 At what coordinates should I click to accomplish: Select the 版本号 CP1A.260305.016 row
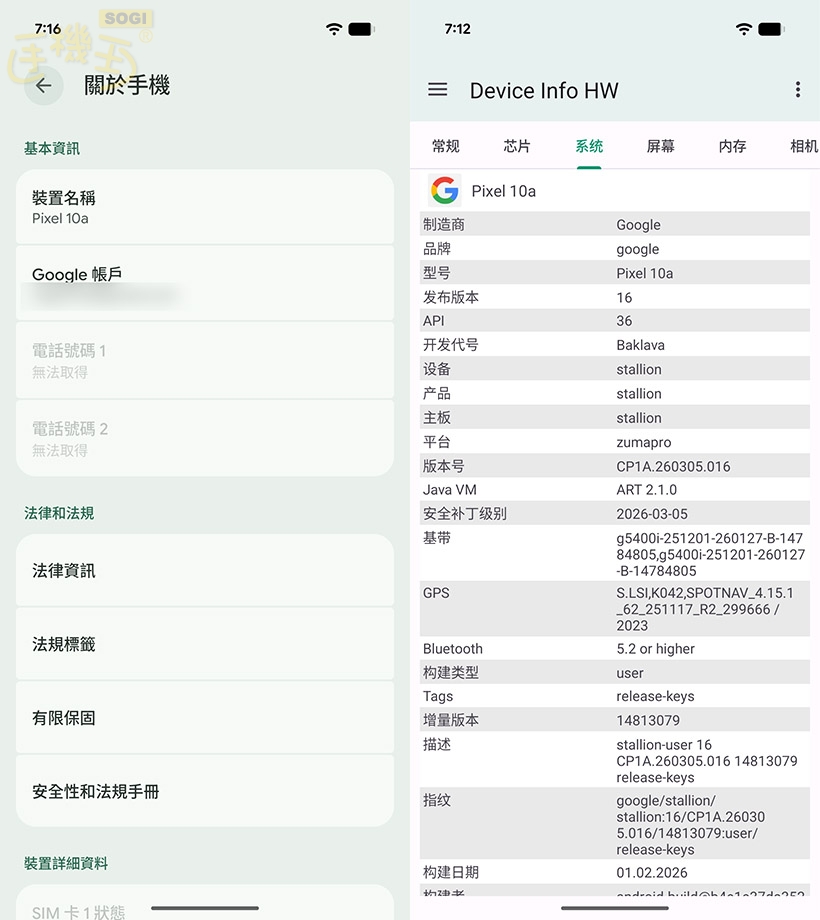click(x=615, y=466)
